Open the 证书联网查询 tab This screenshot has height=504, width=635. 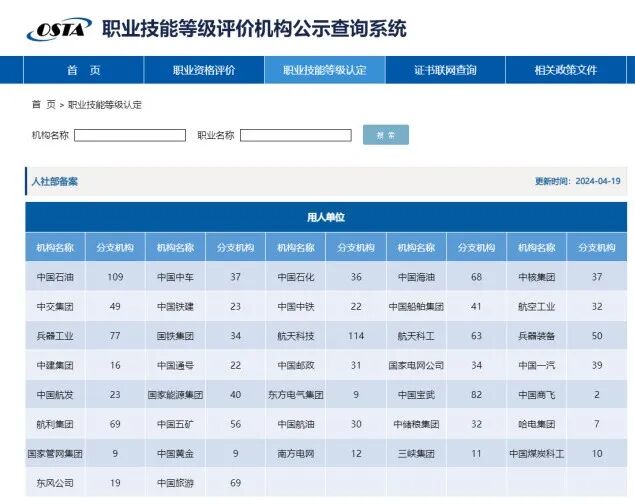point(445,70)
